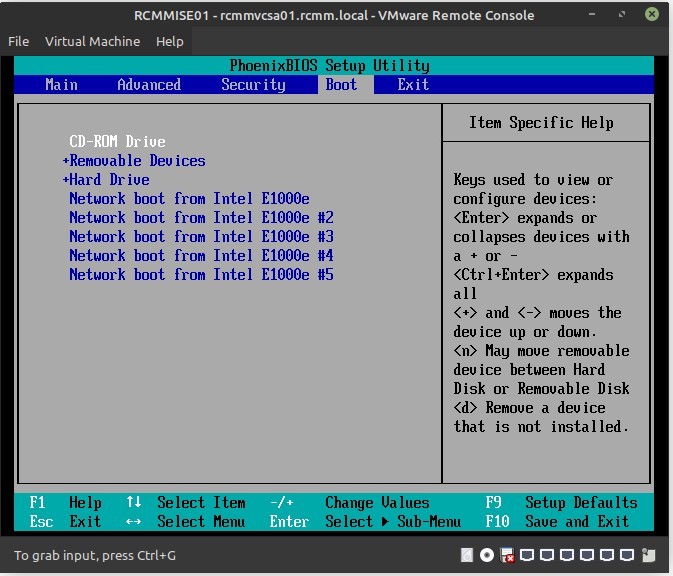
Task: Click the hard disk status icon
Action: coord(467,555)
